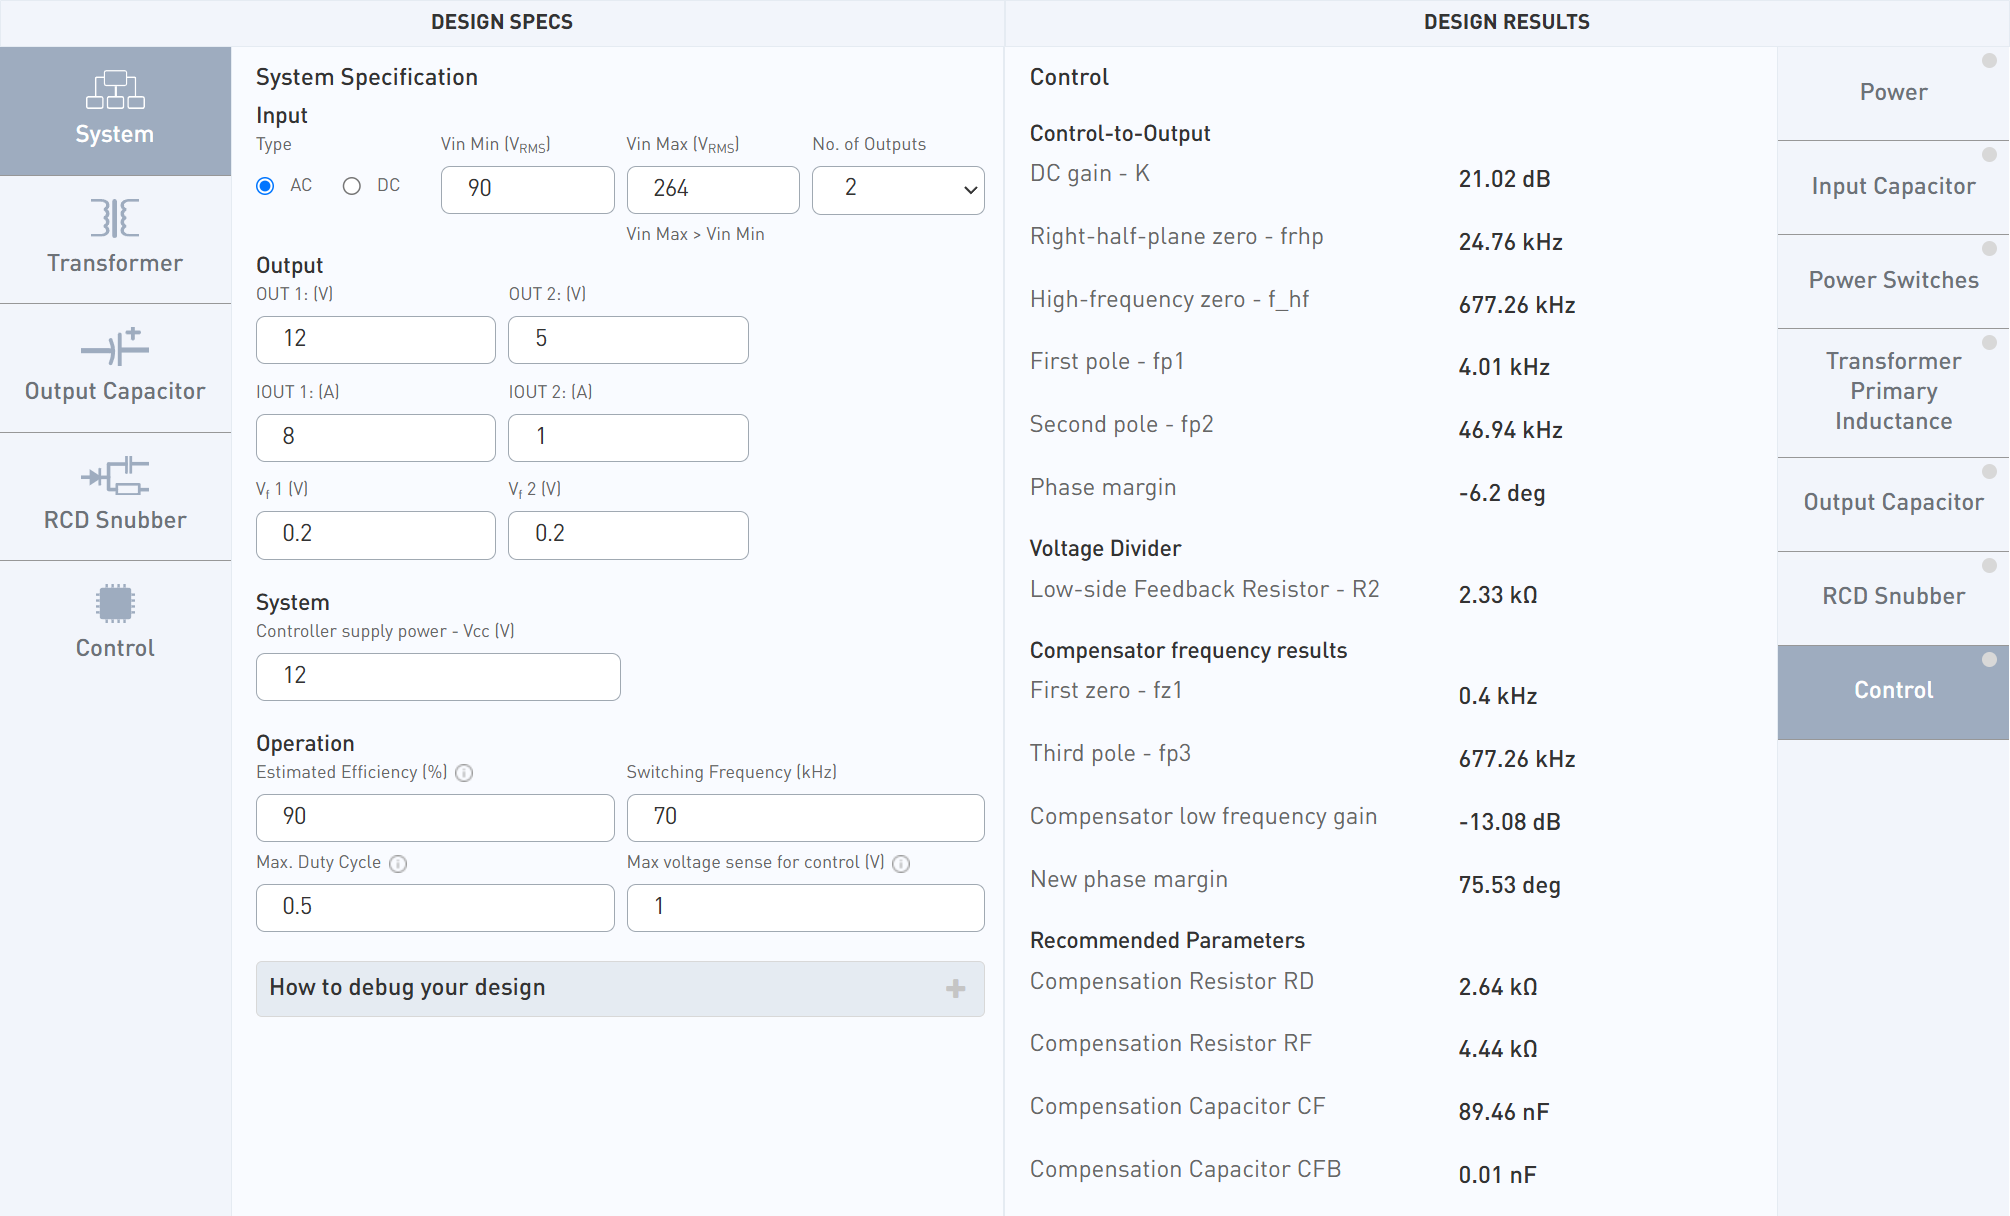The height and width of the screenshot is (1216, 2010).
Task: Go to Power Switches results
Action: [x=1892, y=281]
